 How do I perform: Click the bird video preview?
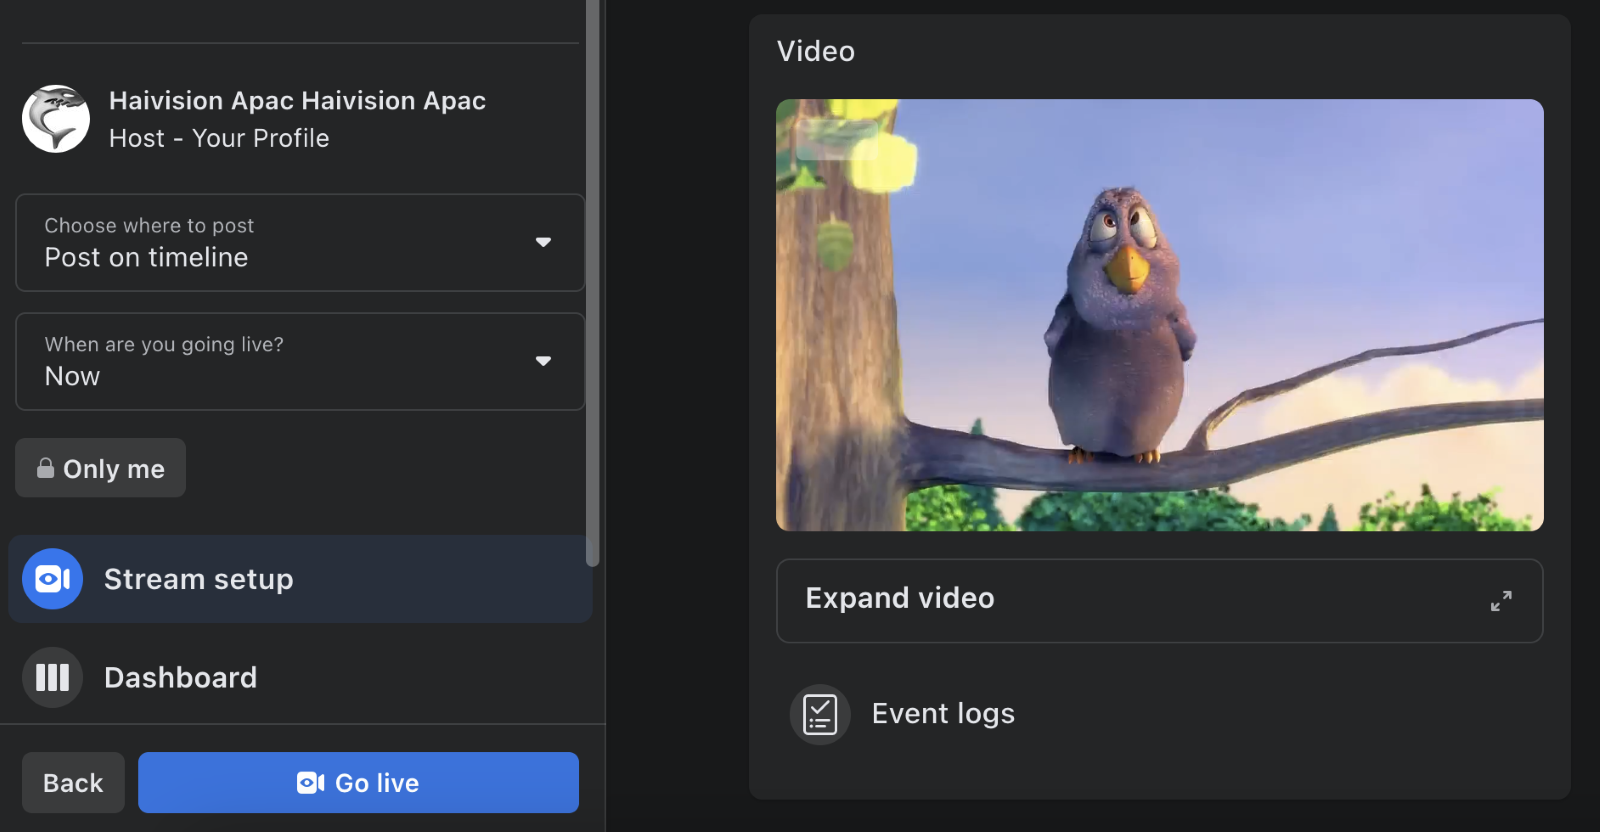click(x=1159, y=315)
